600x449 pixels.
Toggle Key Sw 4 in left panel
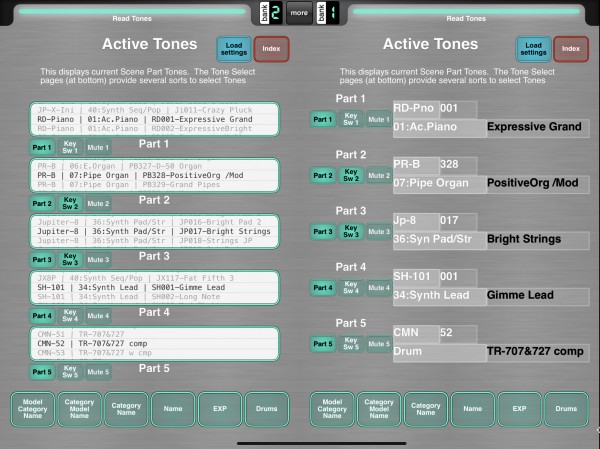[70, 316]
